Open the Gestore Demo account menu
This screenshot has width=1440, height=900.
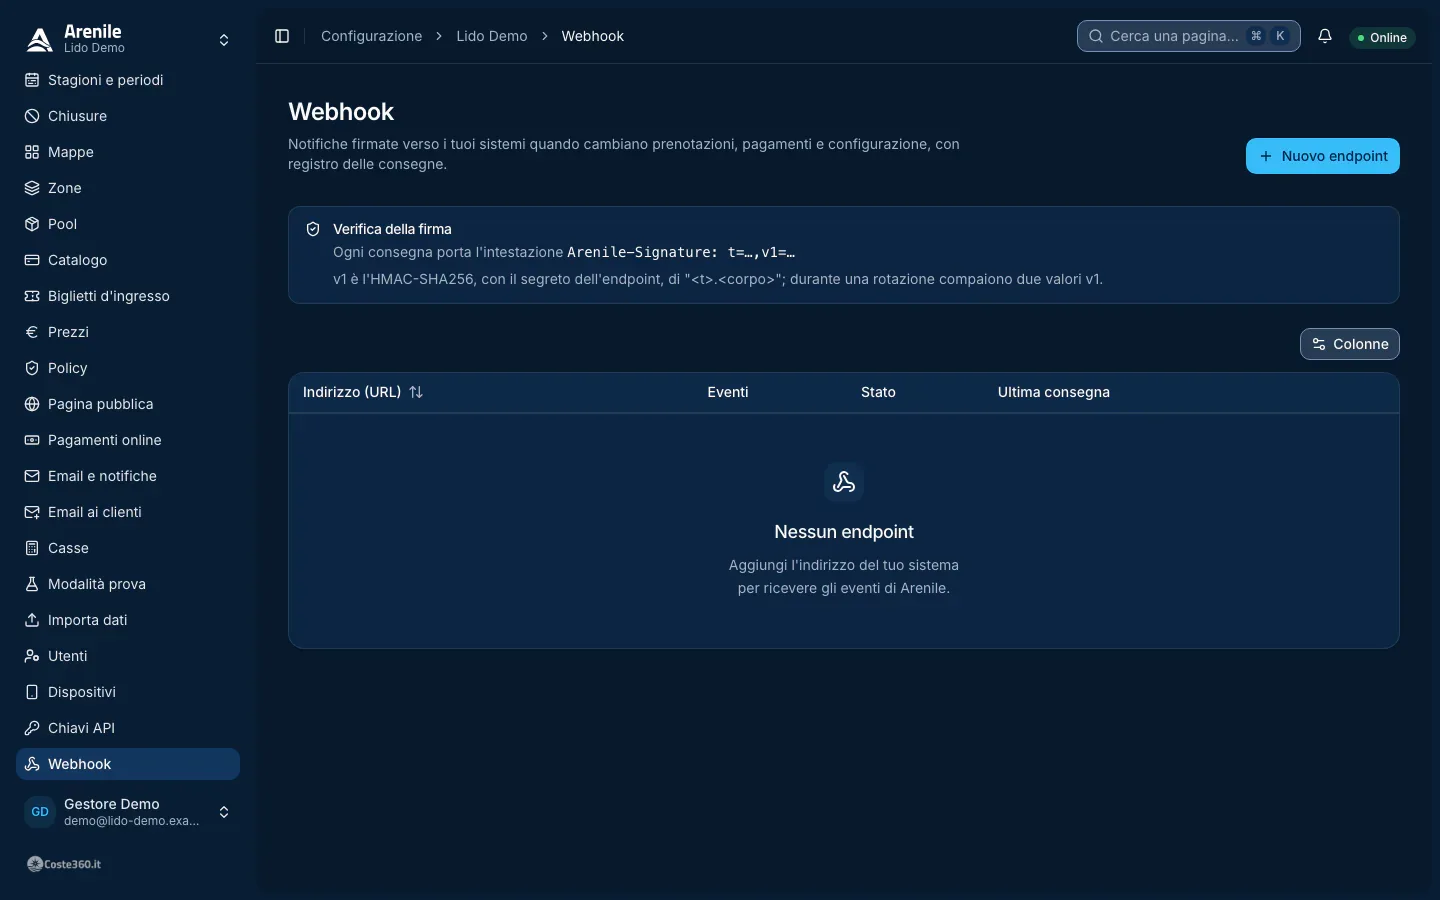[x=128, y=812]
